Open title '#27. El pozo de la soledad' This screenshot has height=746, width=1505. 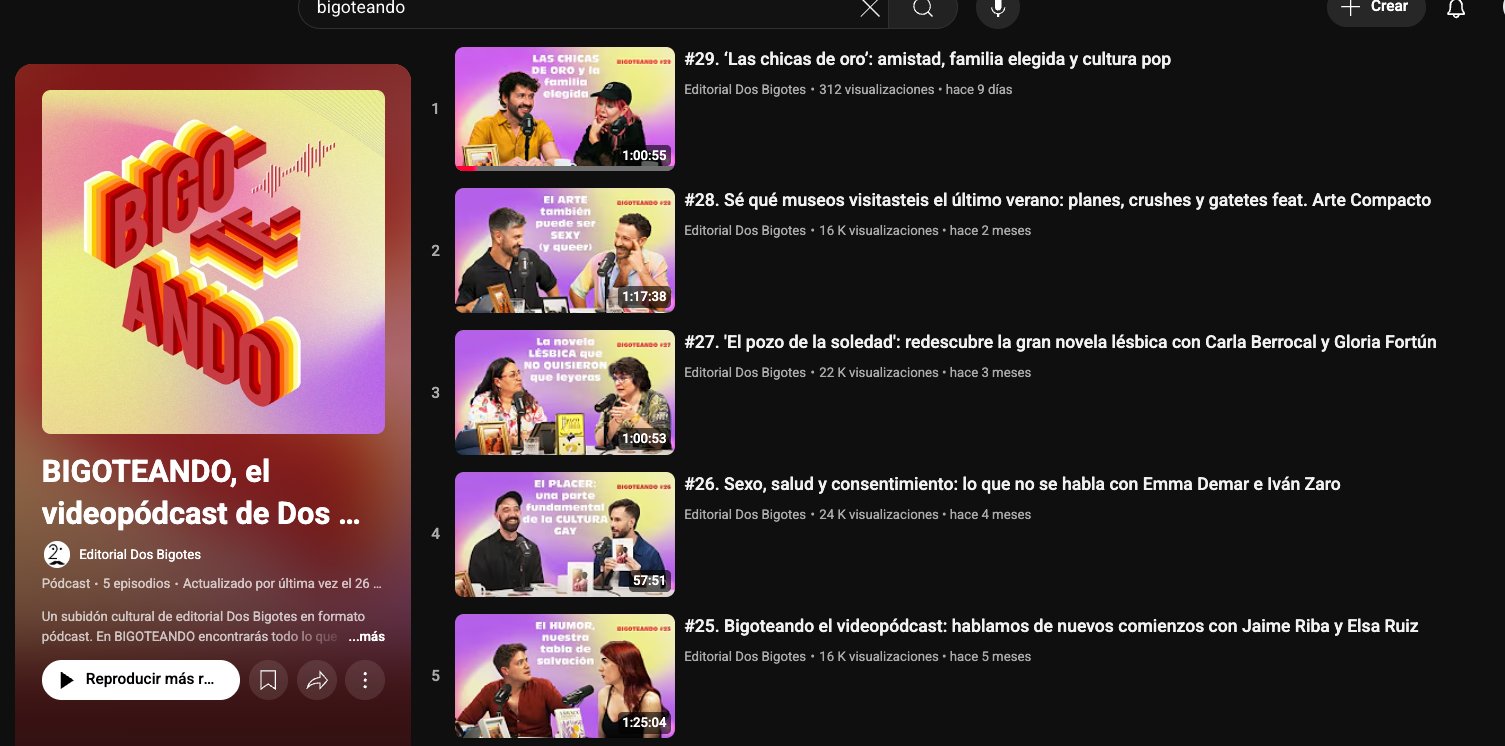pos(1060,342)
